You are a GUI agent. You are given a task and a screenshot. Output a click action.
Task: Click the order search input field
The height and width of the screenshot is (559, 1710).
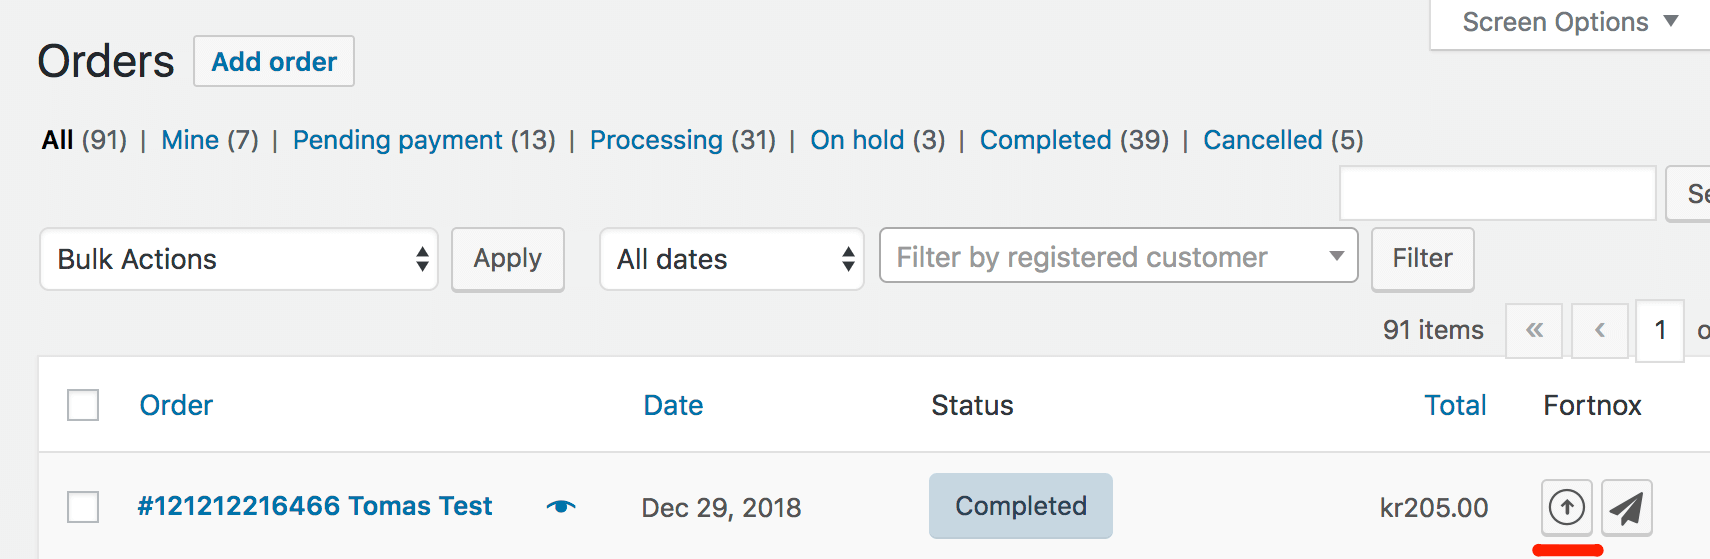pyautogui.click(x=1498, y=193)
